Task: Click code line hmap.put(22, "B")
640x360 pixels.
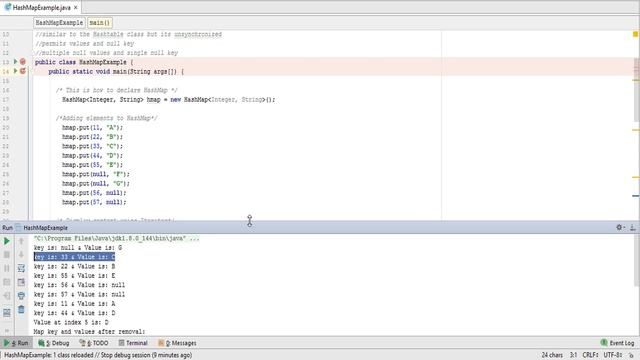Action: click(92, 137)
